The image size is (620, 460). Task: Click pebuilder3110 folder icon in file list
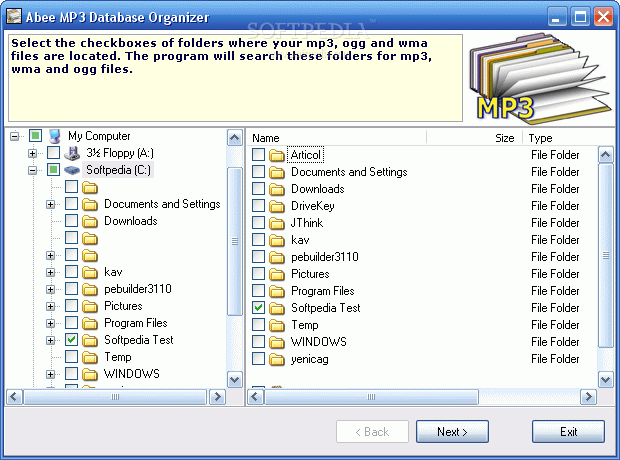coord(277,257)
